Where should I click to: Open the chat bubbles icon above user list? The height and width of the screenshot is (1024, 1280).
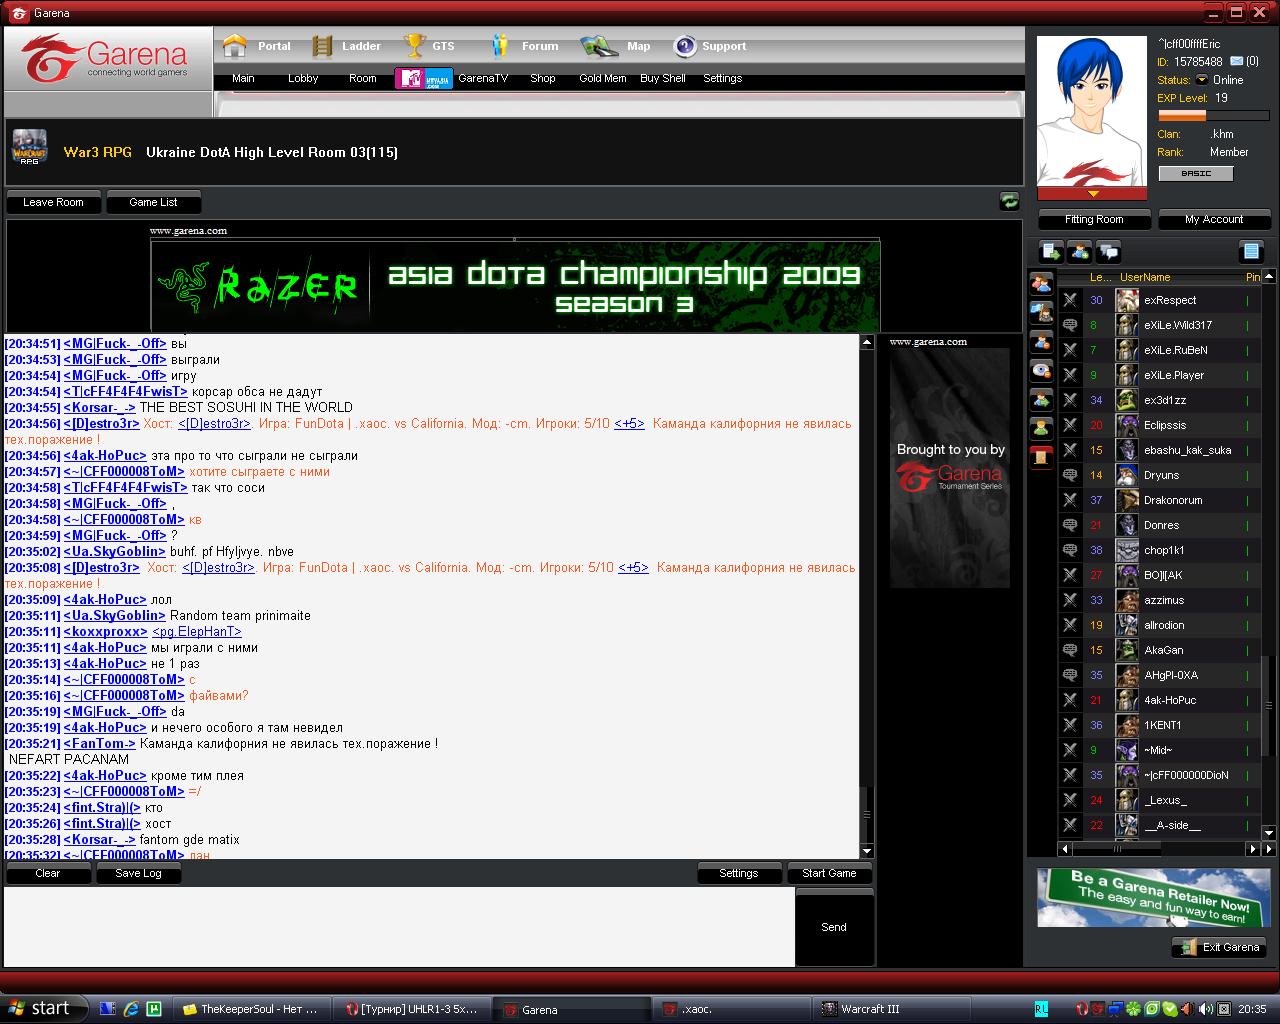pos(1108,251)
